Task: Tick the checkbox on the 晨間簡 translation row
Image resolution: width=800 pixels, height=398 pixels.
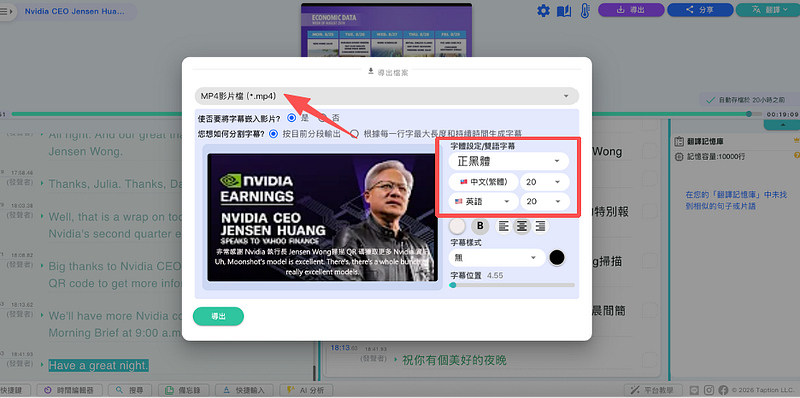Action: (x=649, y=310)
